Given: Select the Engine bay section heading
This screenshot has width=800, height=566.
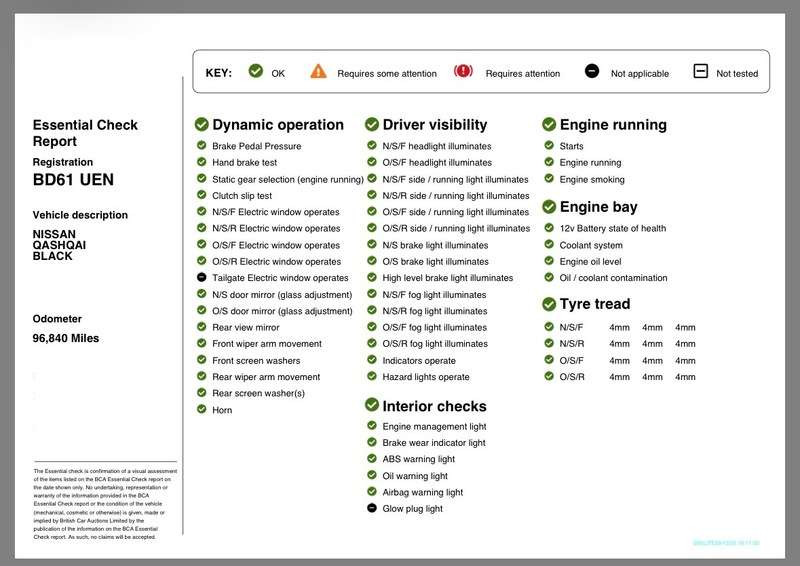Looking at the screenshot, I should click(x=598, y=207).
